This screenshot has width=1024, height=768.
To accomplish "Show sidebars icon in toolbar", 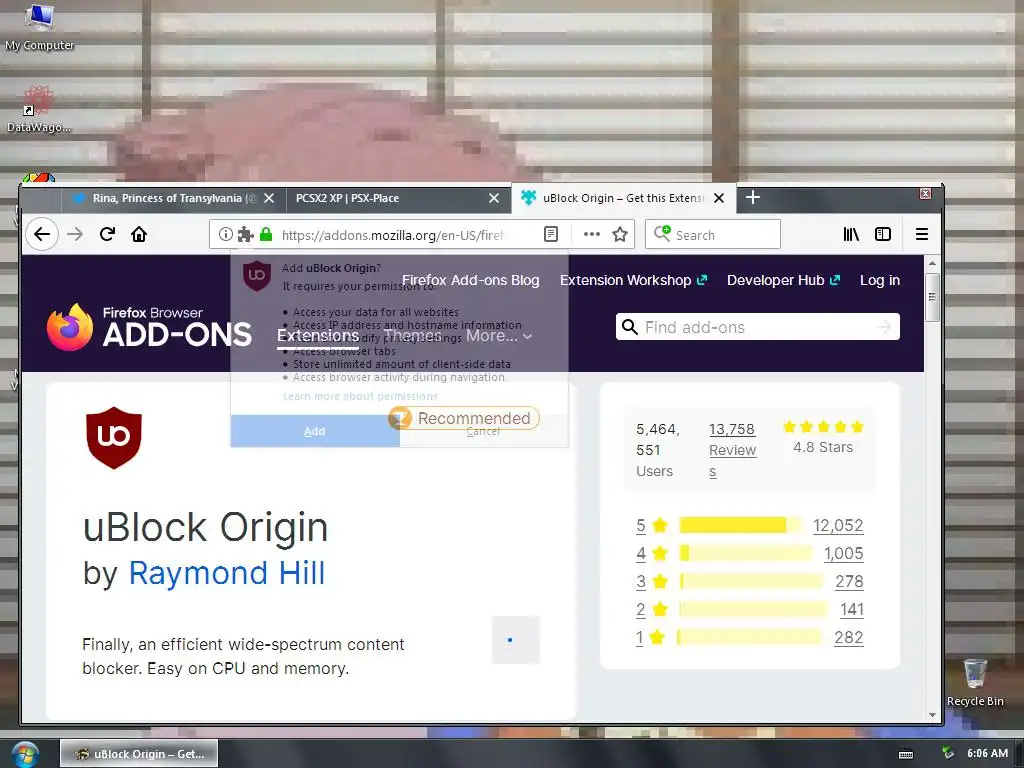I will coord(883,234).
